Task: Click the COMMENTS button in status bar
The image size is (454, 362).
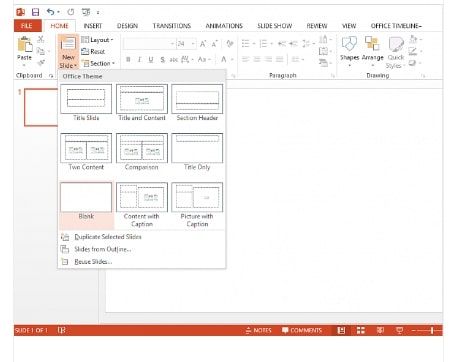Action: point(302,330)
